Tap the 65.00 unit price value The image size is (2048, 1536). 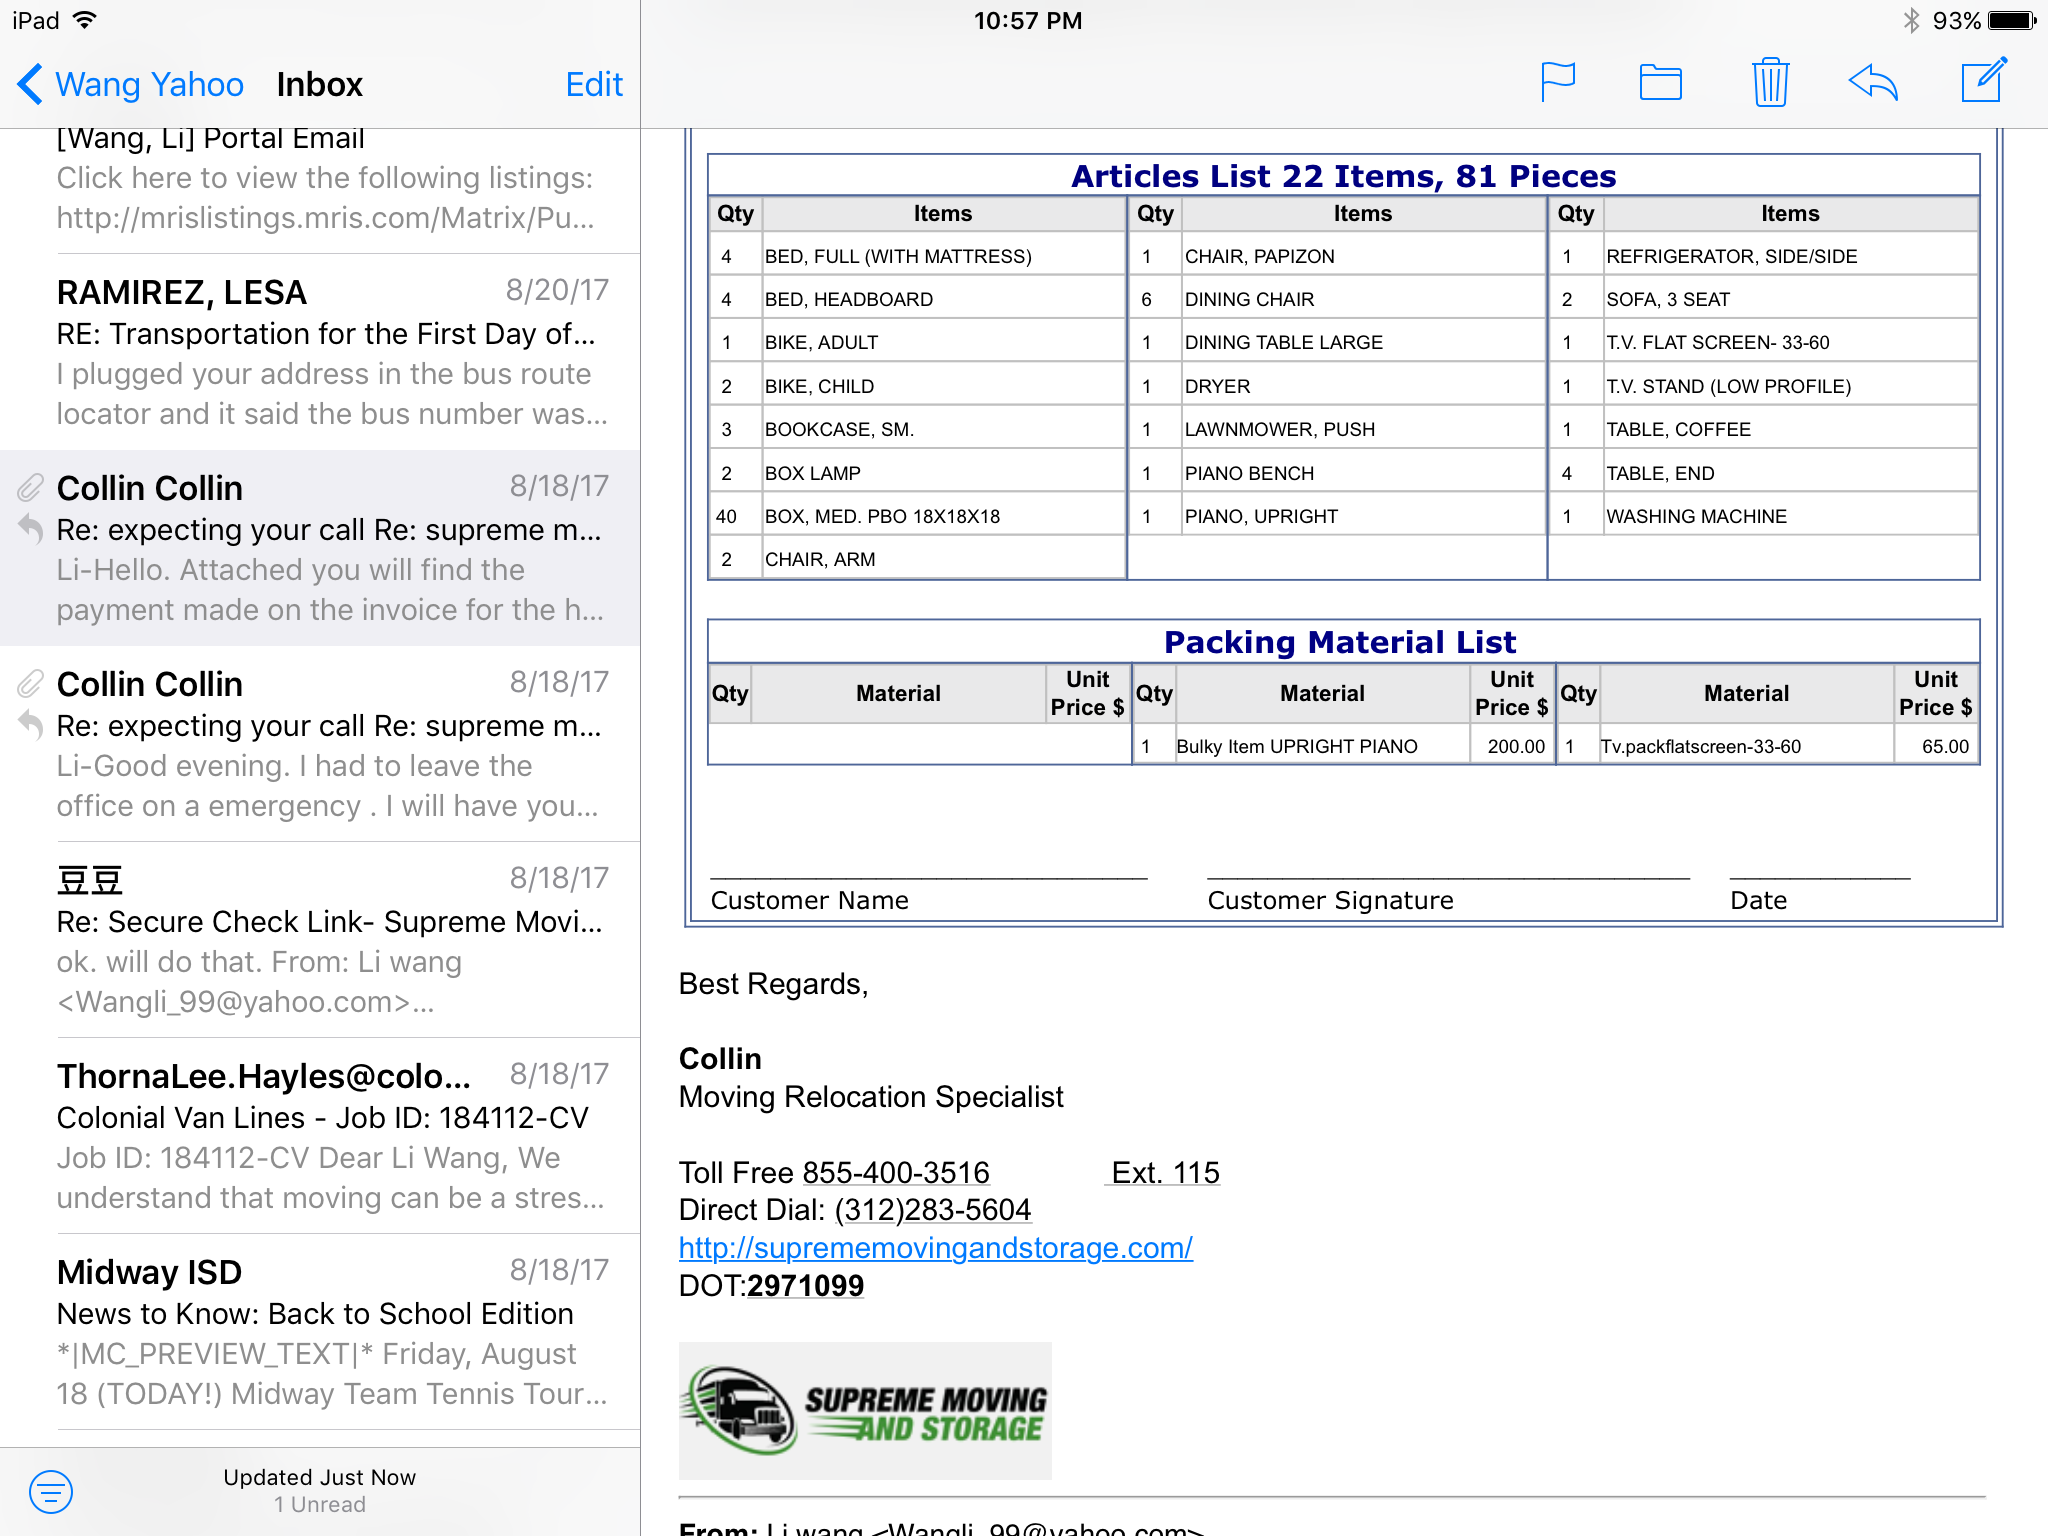[1945, 746]
